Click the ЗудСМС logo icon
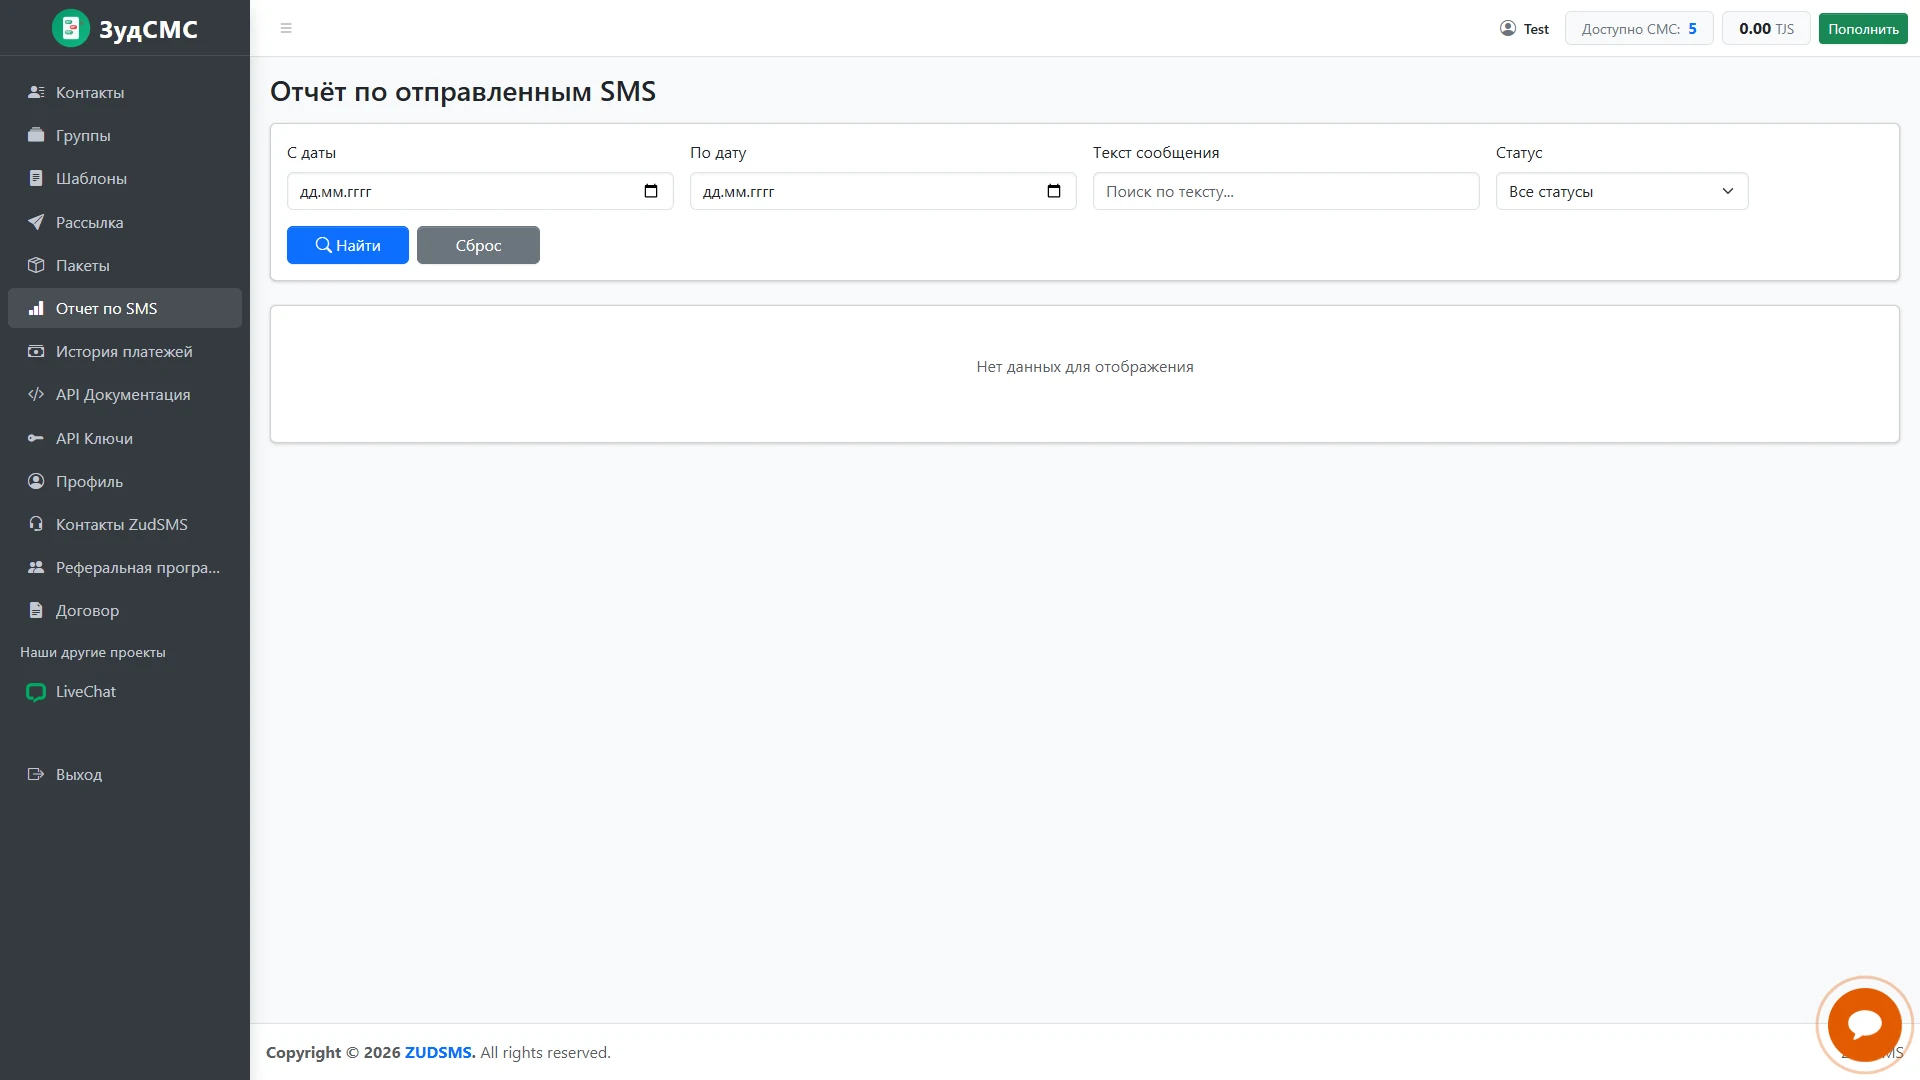The height and width of the screenshot is (1080, 1920). (x=71, y=28)
